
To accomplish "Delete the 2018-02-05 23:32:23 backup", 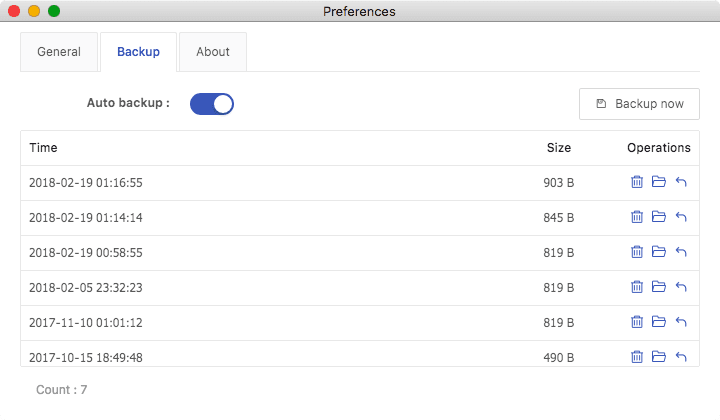I will [636, 287].
